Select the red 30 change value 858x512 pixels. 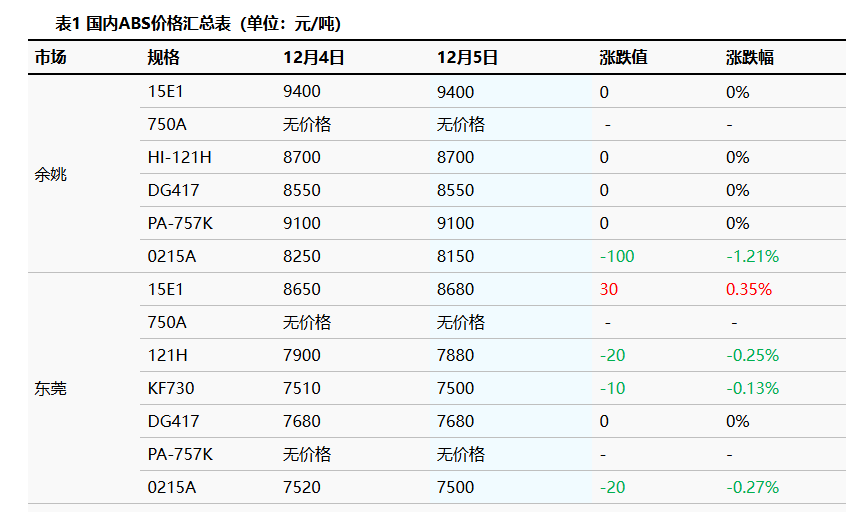(x=609, y=289)
